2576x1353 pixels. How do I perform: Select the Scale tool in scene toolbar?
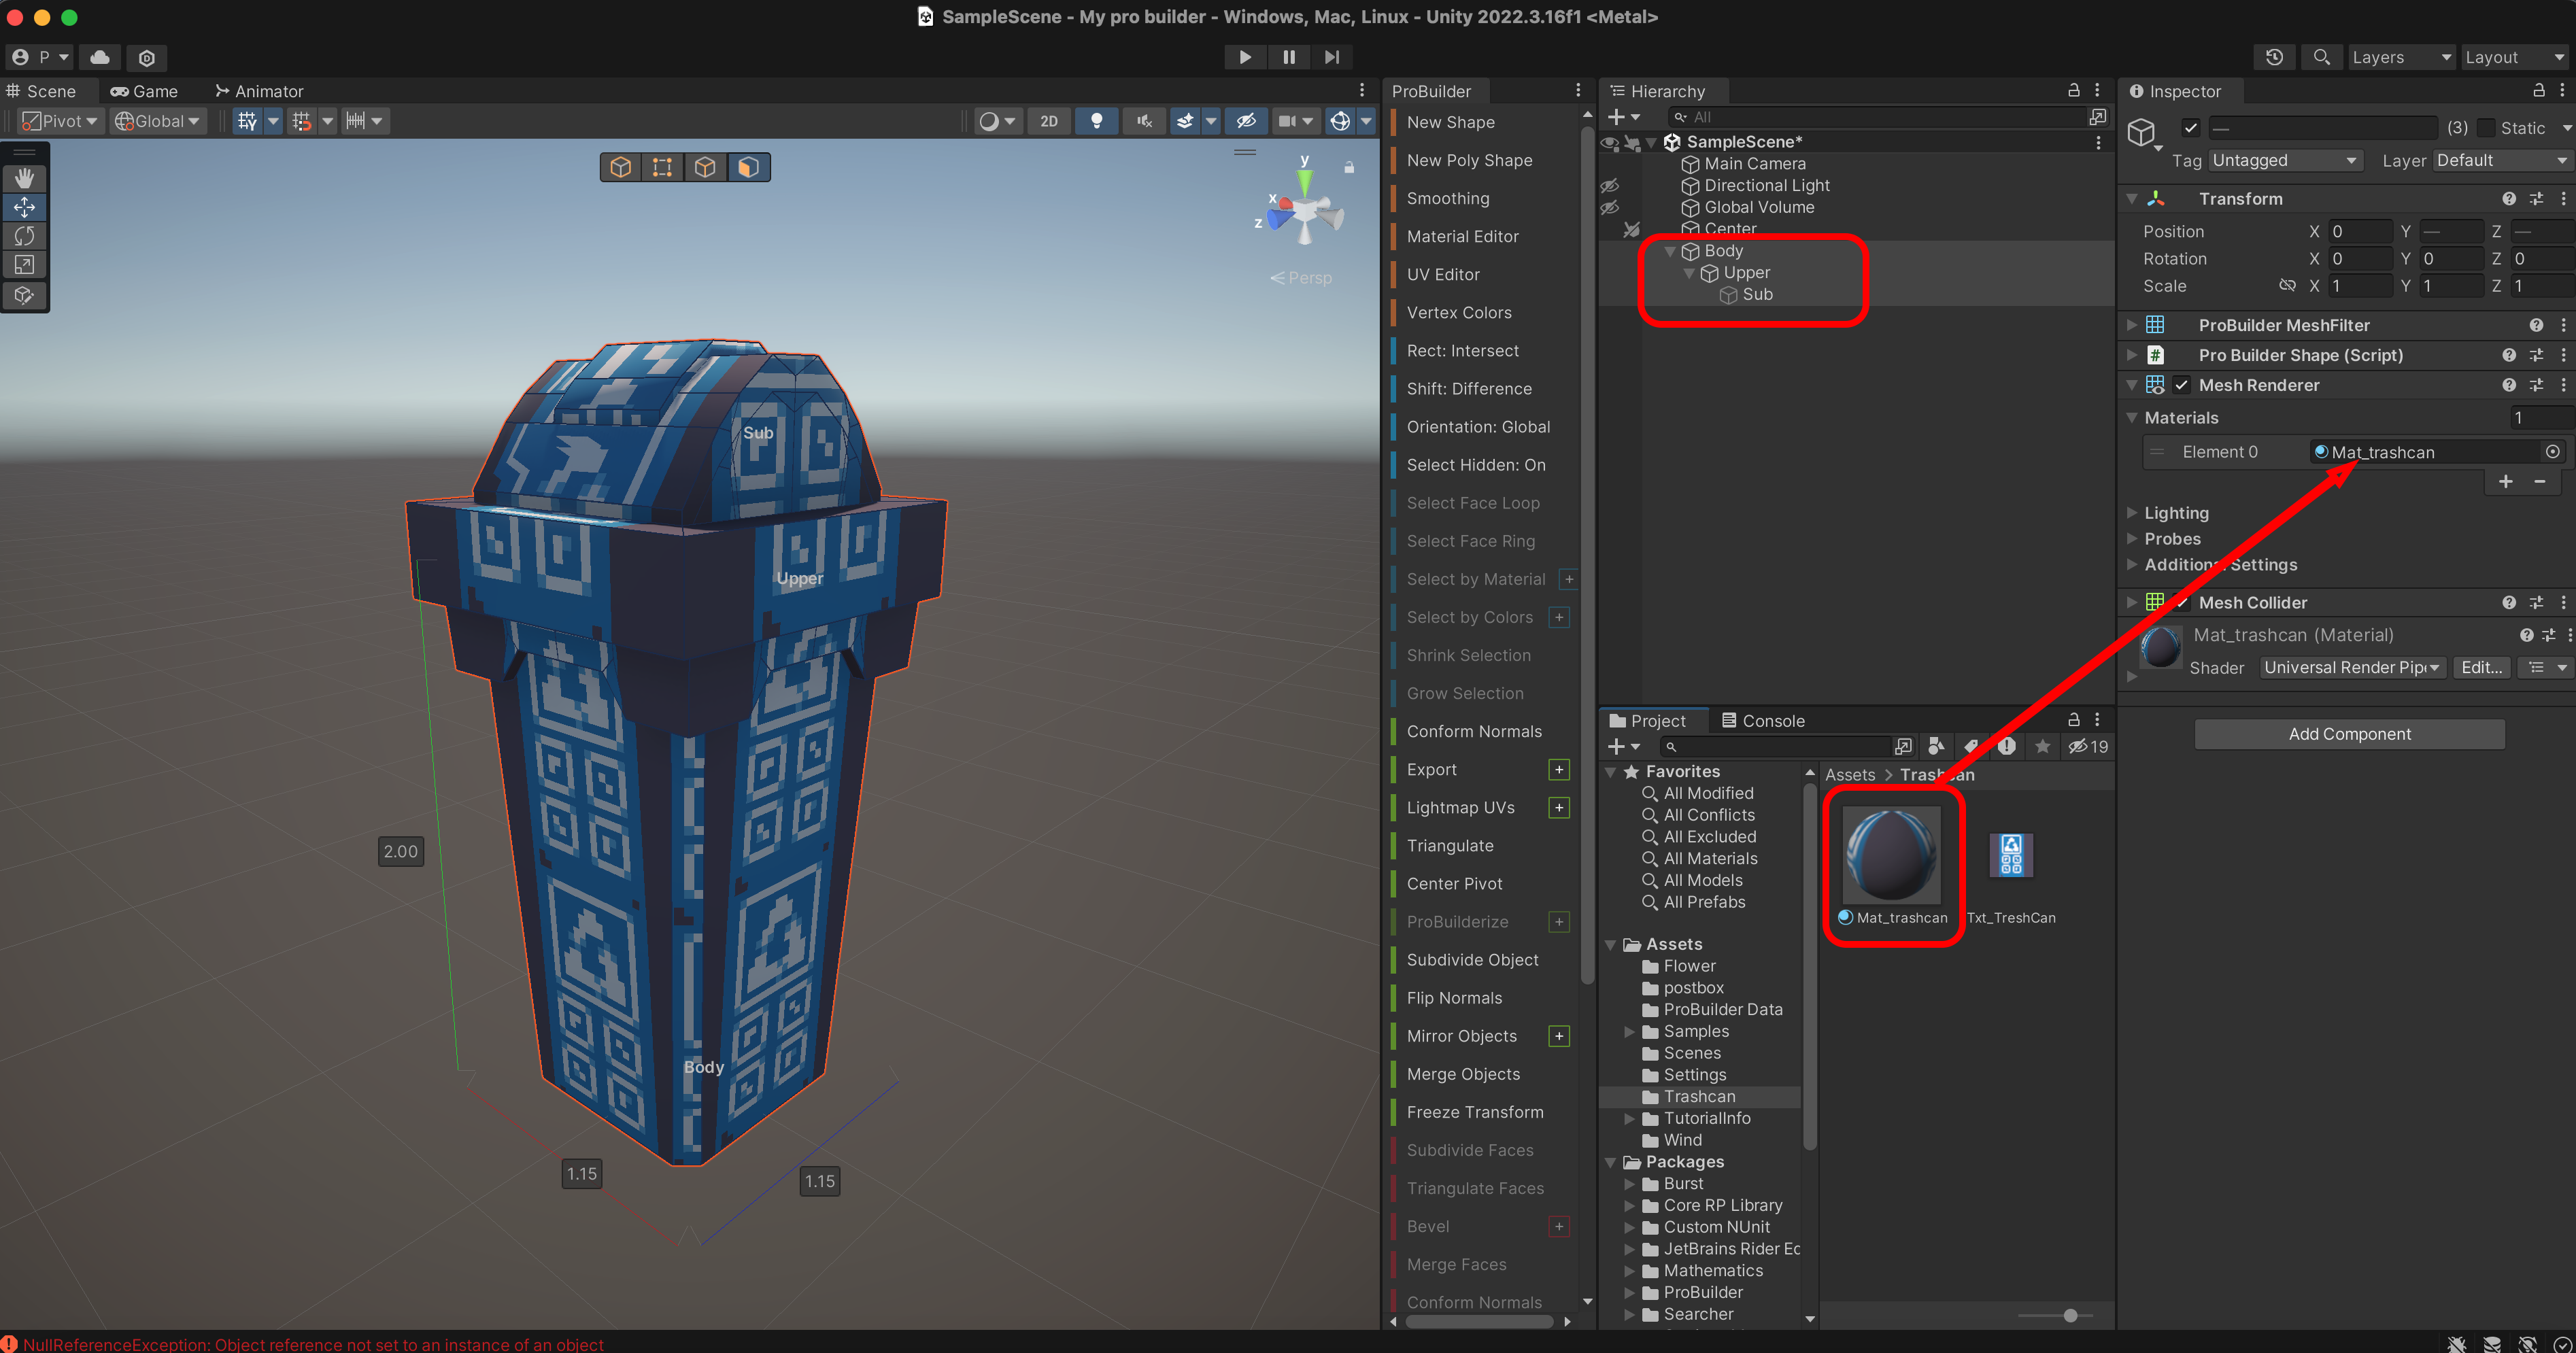25,265
